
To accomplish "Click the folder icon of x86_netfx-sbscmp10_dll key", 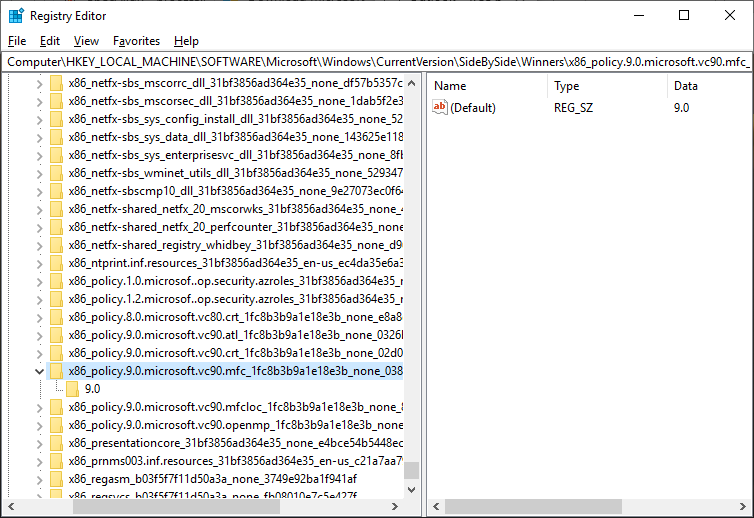I will 56,191.
